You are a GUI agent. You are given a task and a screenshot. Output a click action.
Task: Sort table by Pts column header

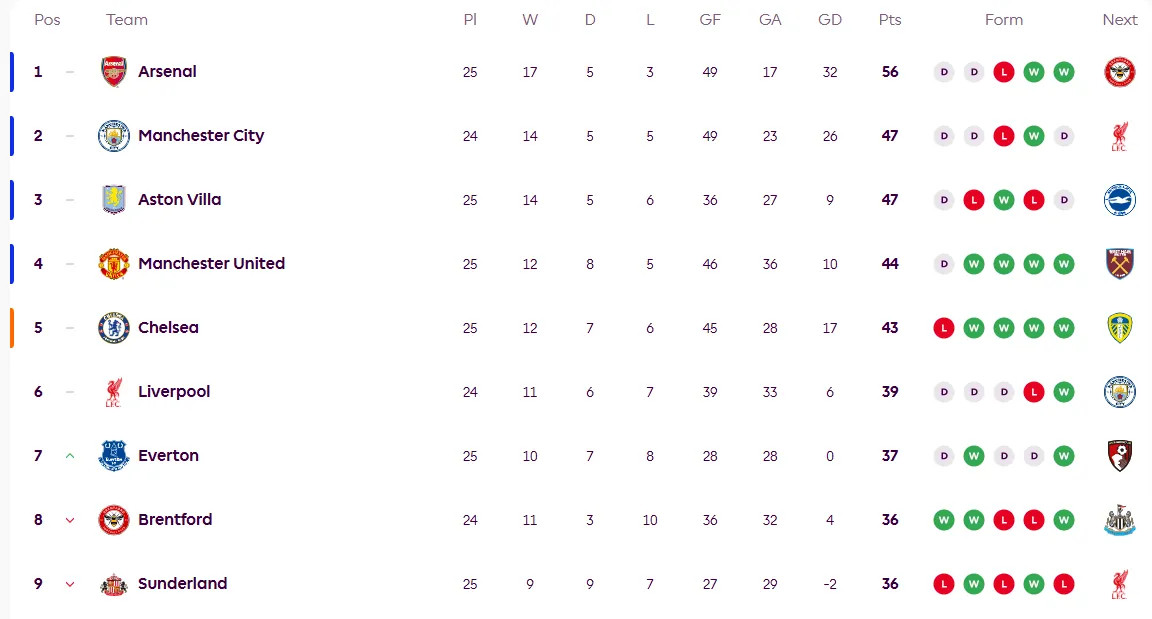click(x=889, y=20)
